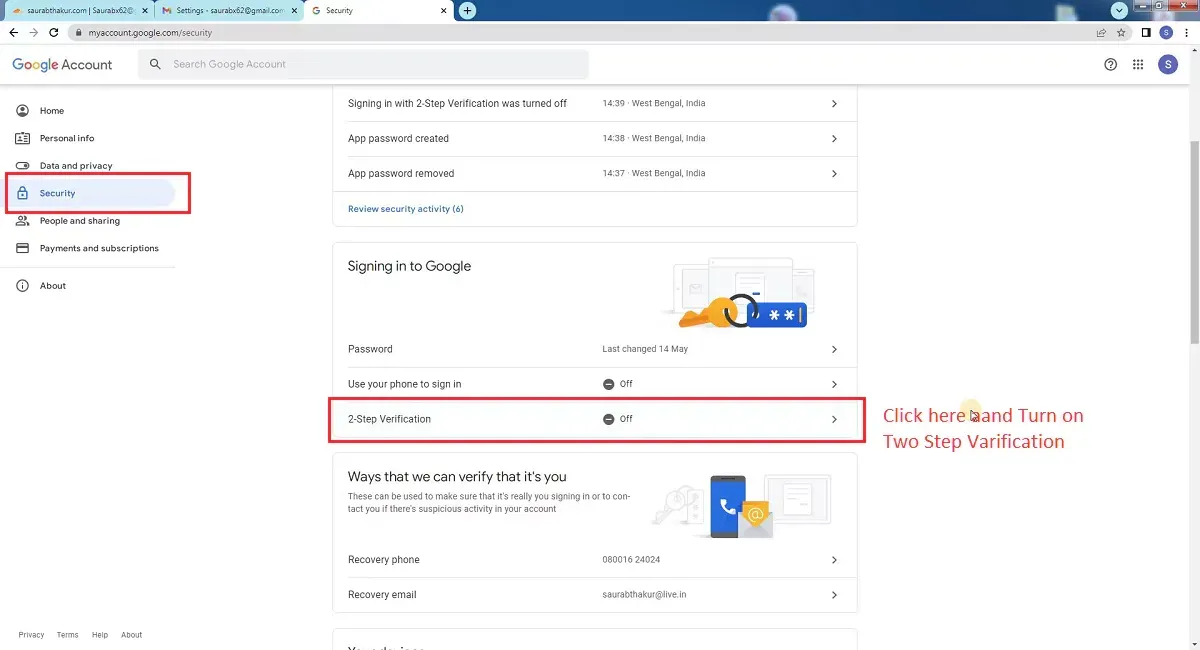Image resolution: width=1200 pixels, height=650 pixels.
Task: Open Use your phone to sign in chevron
Action: (x=834, y=384)
